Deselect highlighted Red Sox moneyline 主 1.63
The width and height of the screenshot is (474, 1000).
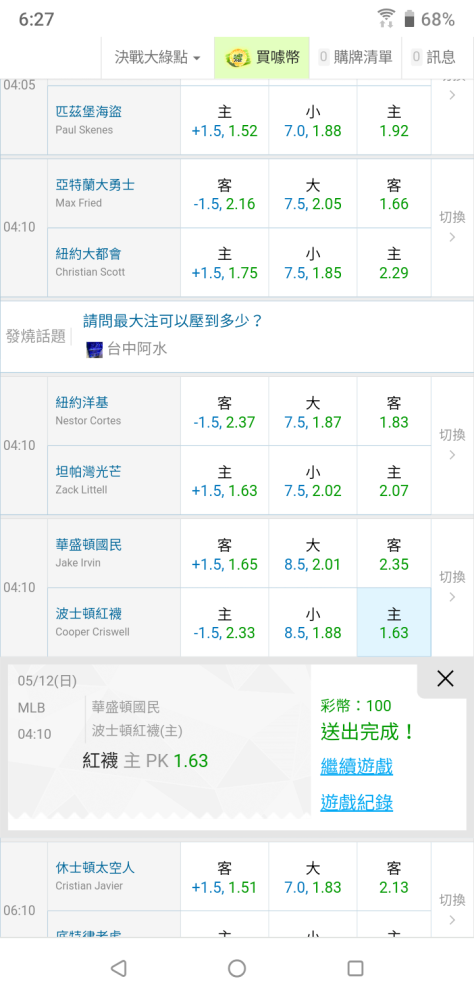pos(394,622)
